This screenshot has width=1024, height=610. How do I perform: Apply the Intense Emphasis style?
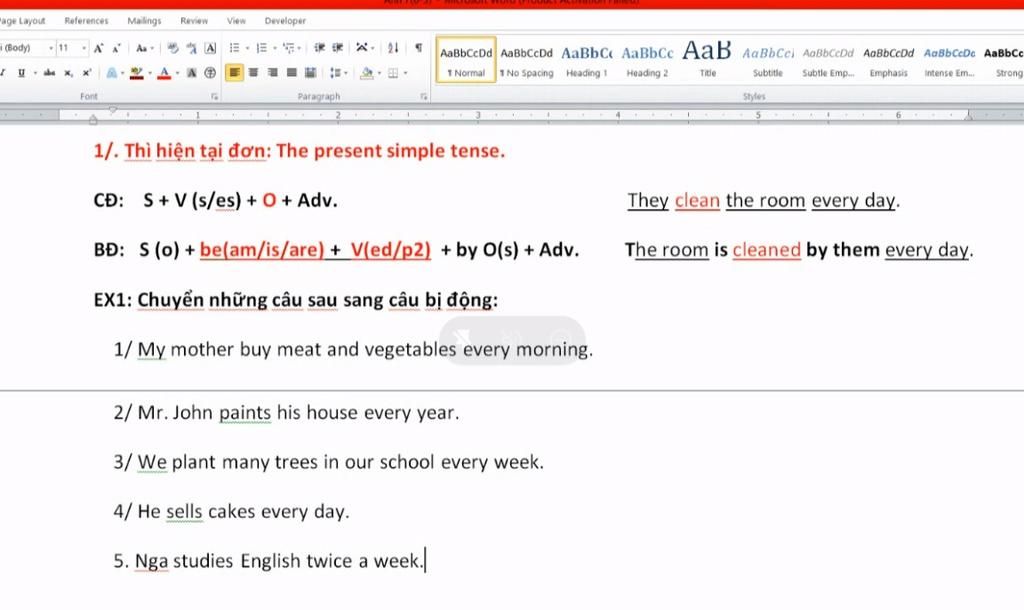(x=949, y=60)
